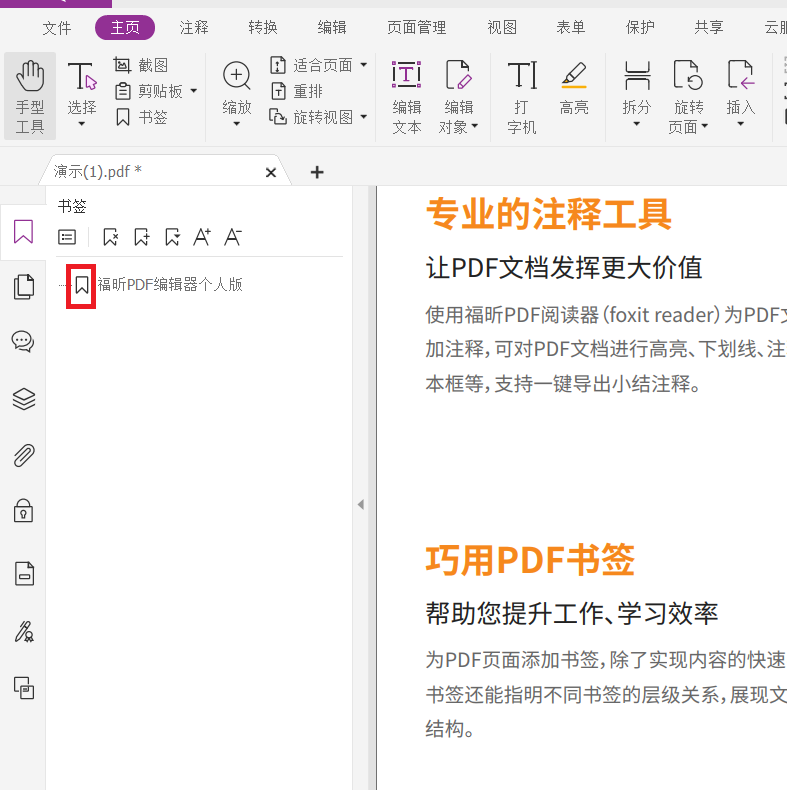Expand the Rotate View (旋转视图) dropdown
Viewport: 787px width, 790px height.
pos(364,117)
